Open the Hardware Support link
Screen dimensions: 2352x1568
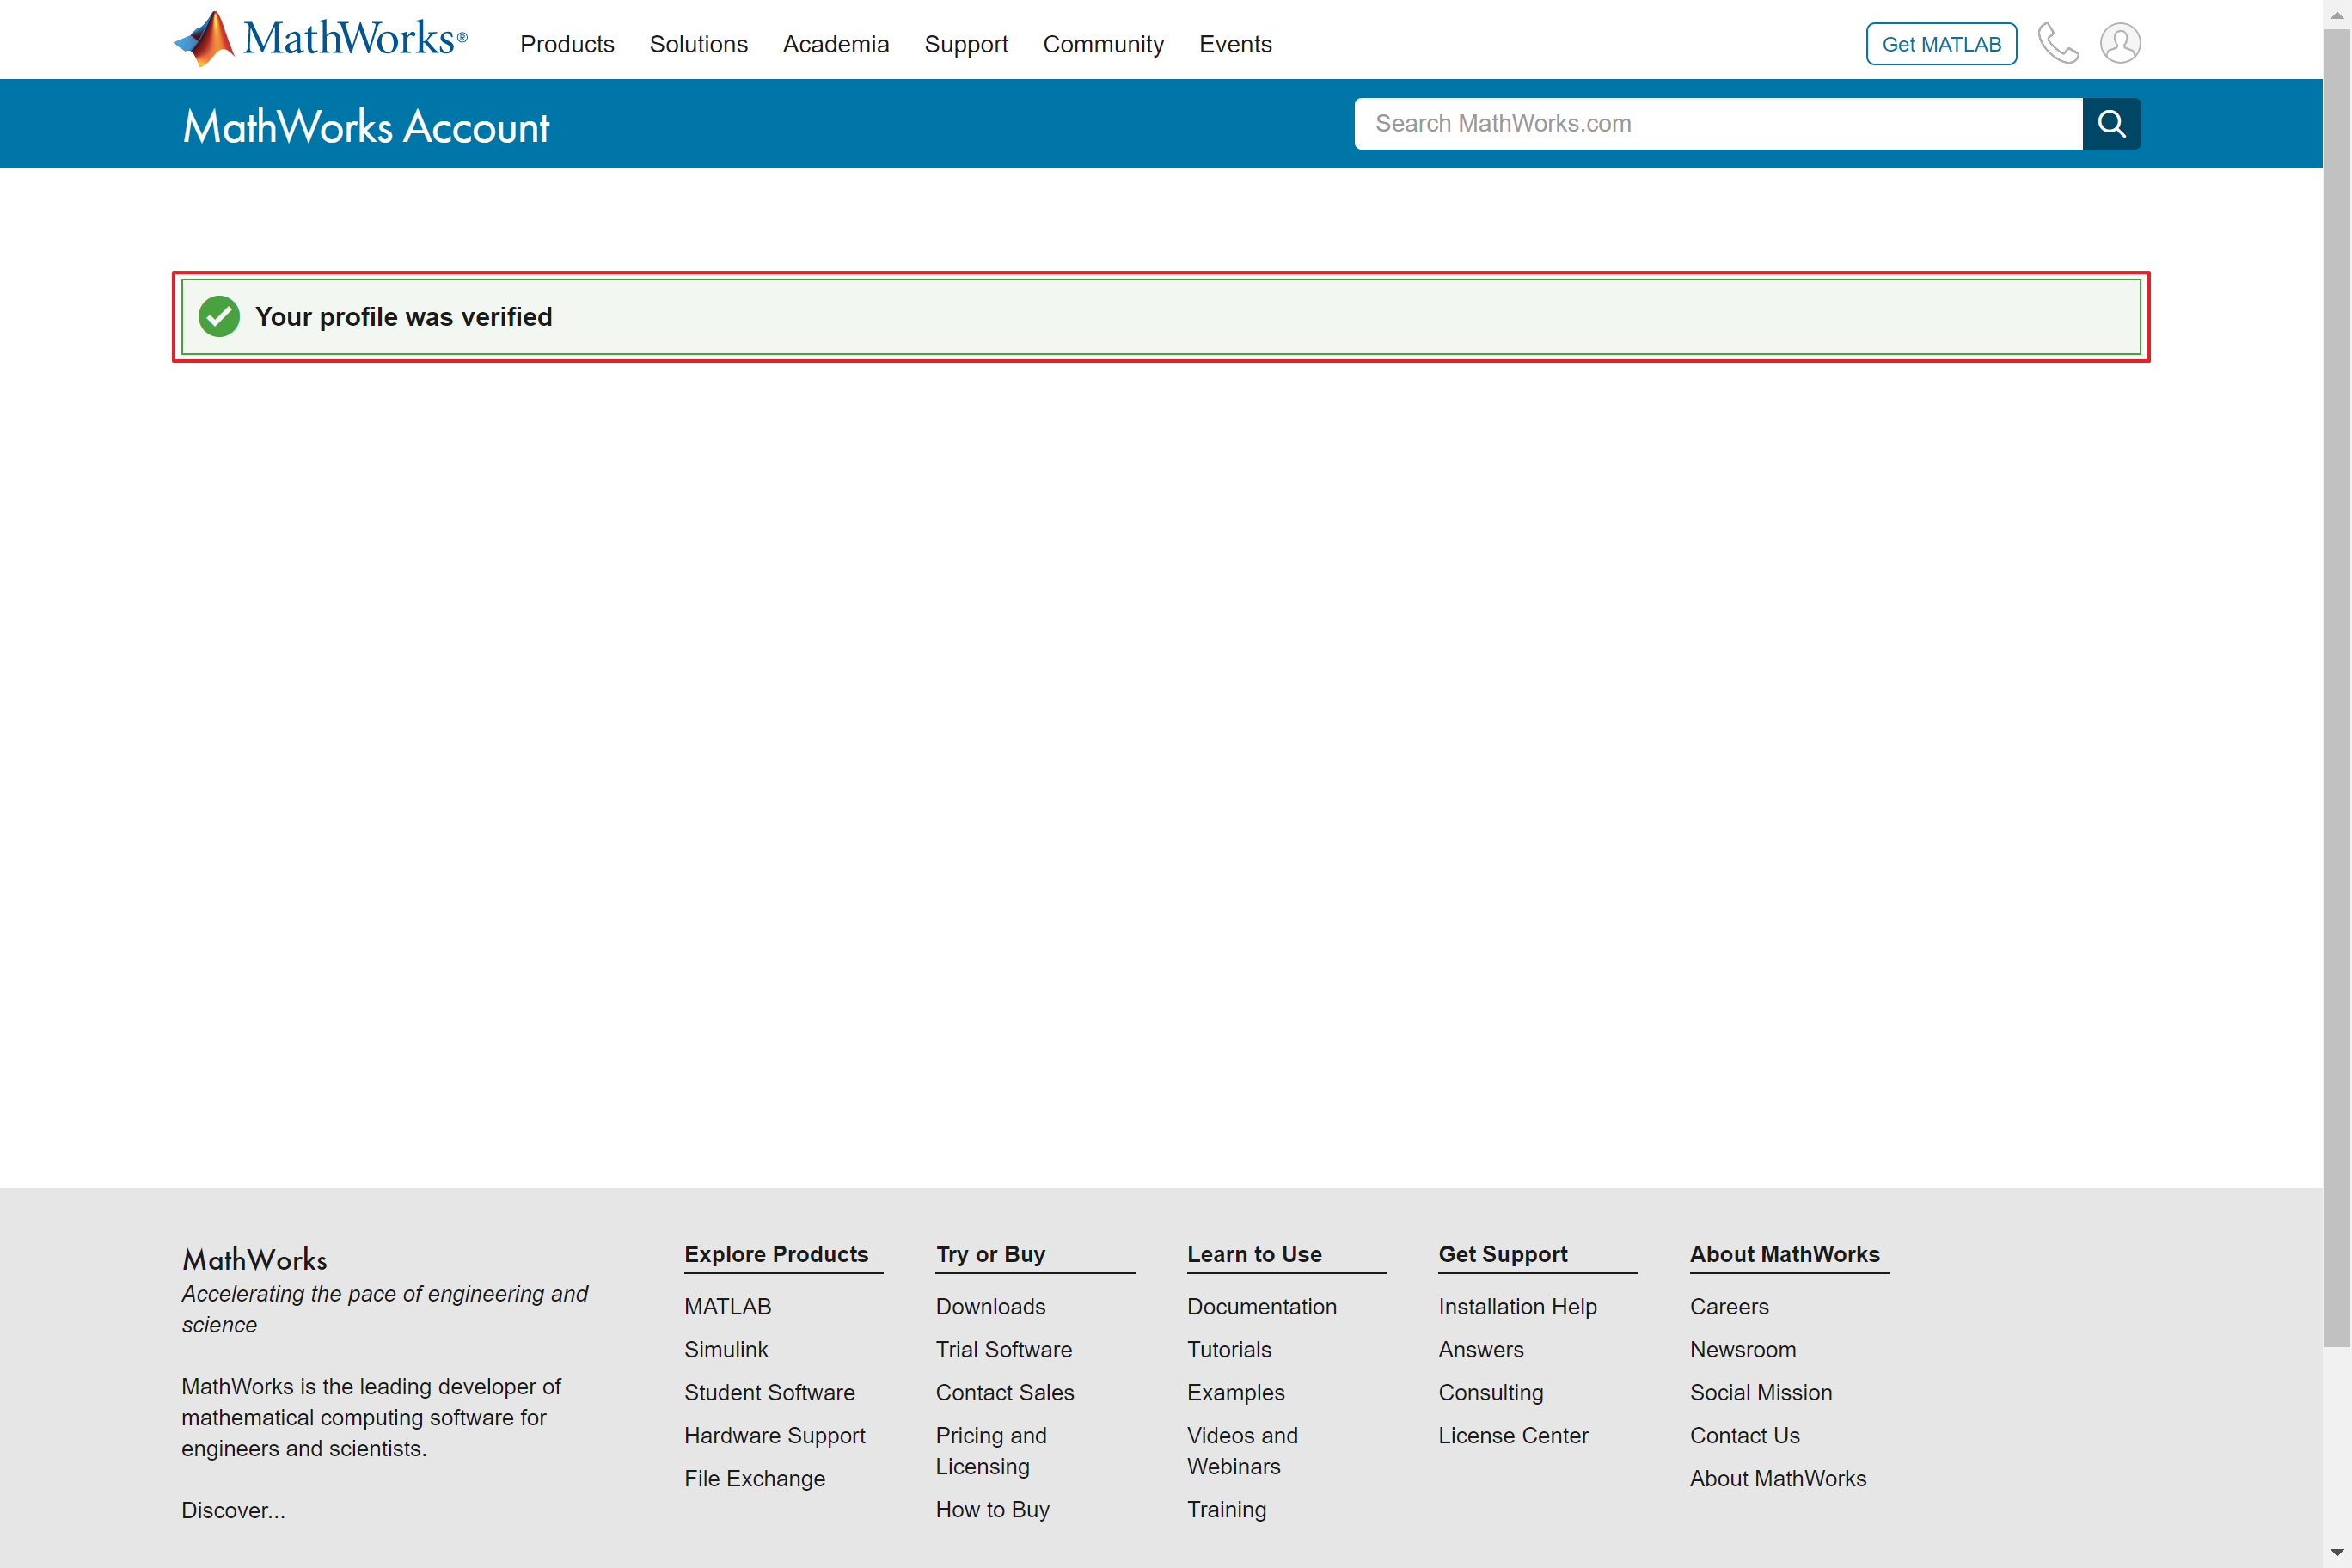[774, 1435]
